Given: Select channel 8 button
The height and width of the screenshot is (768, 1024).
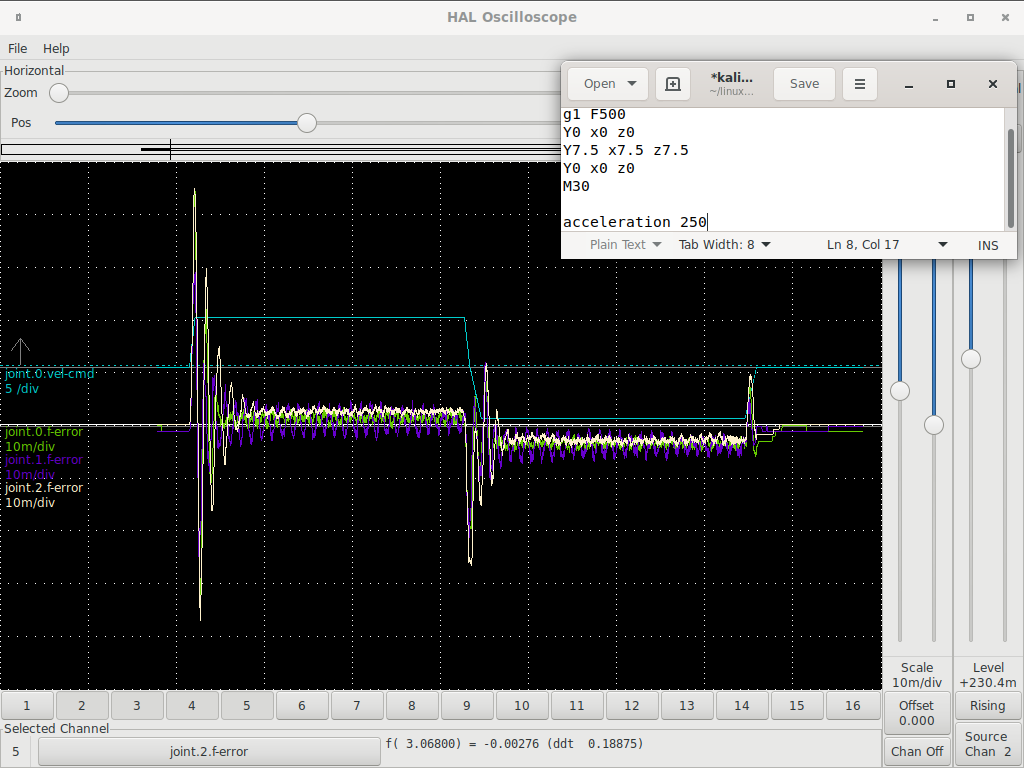Looking at the screenshot, I should click(411, 705).
